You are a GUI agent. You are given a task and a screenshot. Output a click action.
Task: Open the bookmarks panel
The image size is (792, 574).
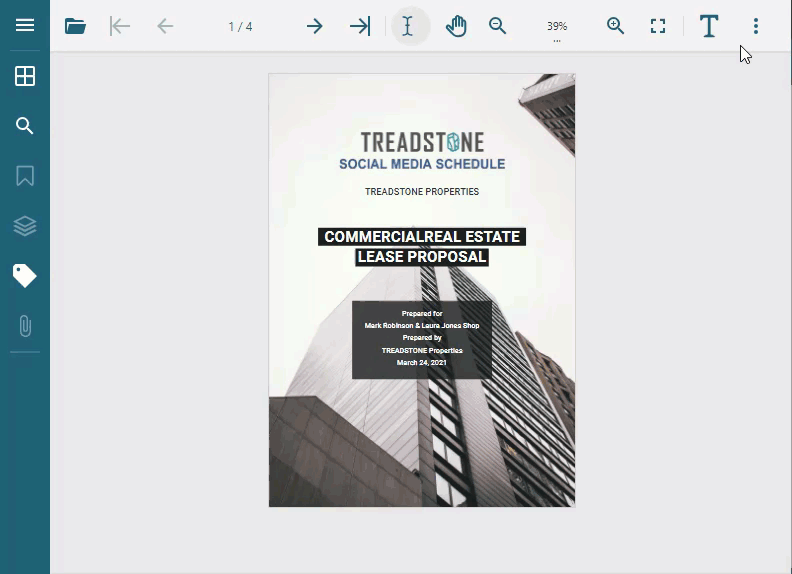click(x=25, y=176)
